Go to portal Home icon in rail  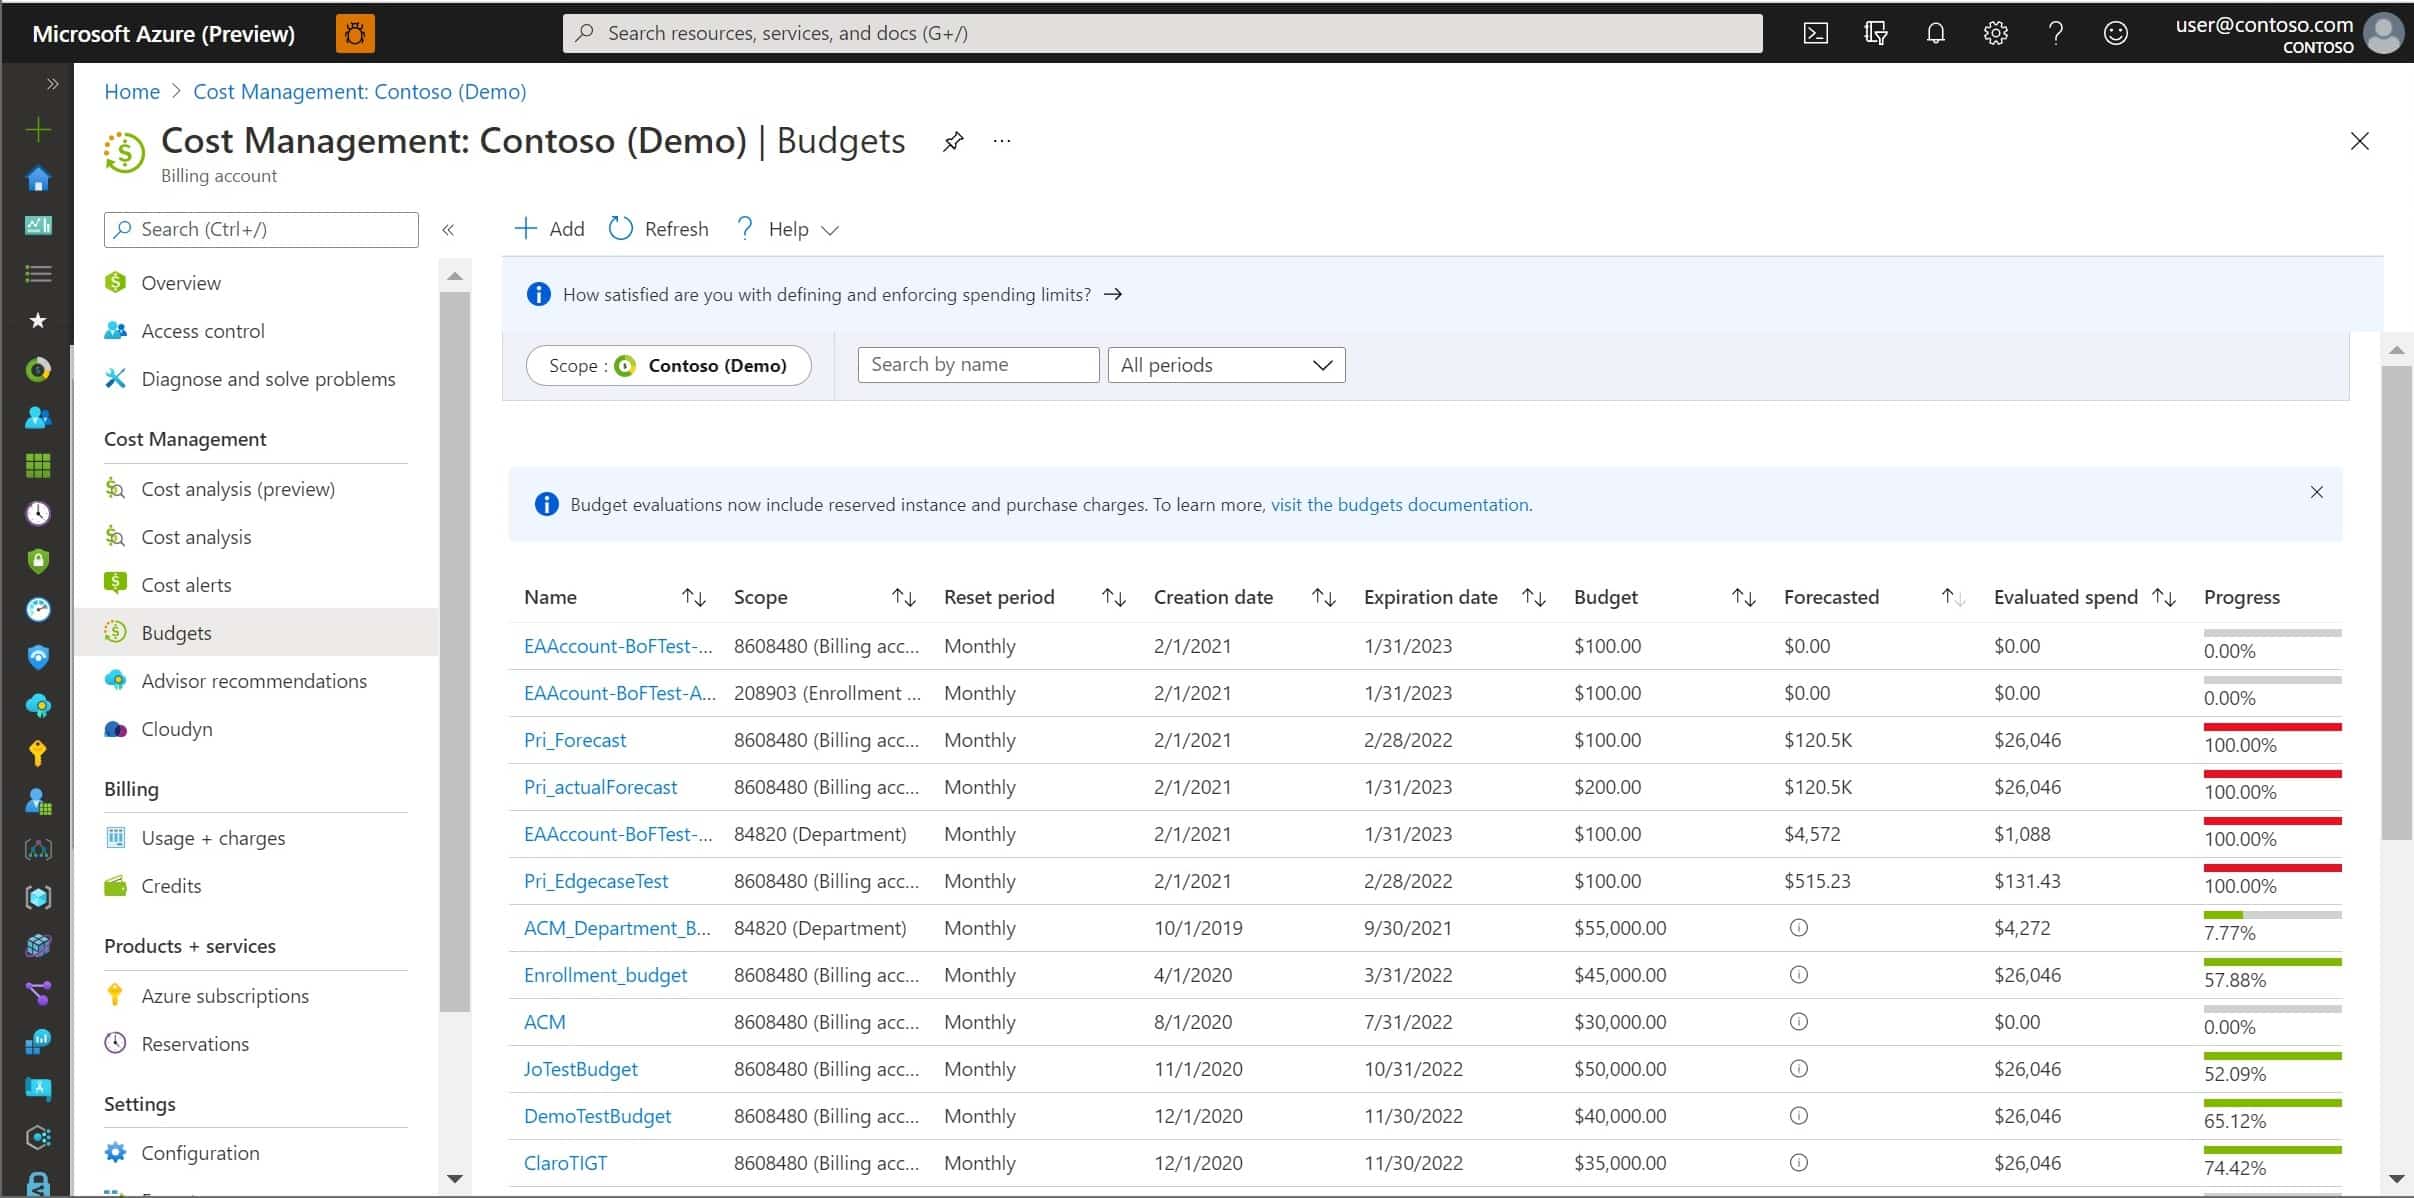pos(38,178)
